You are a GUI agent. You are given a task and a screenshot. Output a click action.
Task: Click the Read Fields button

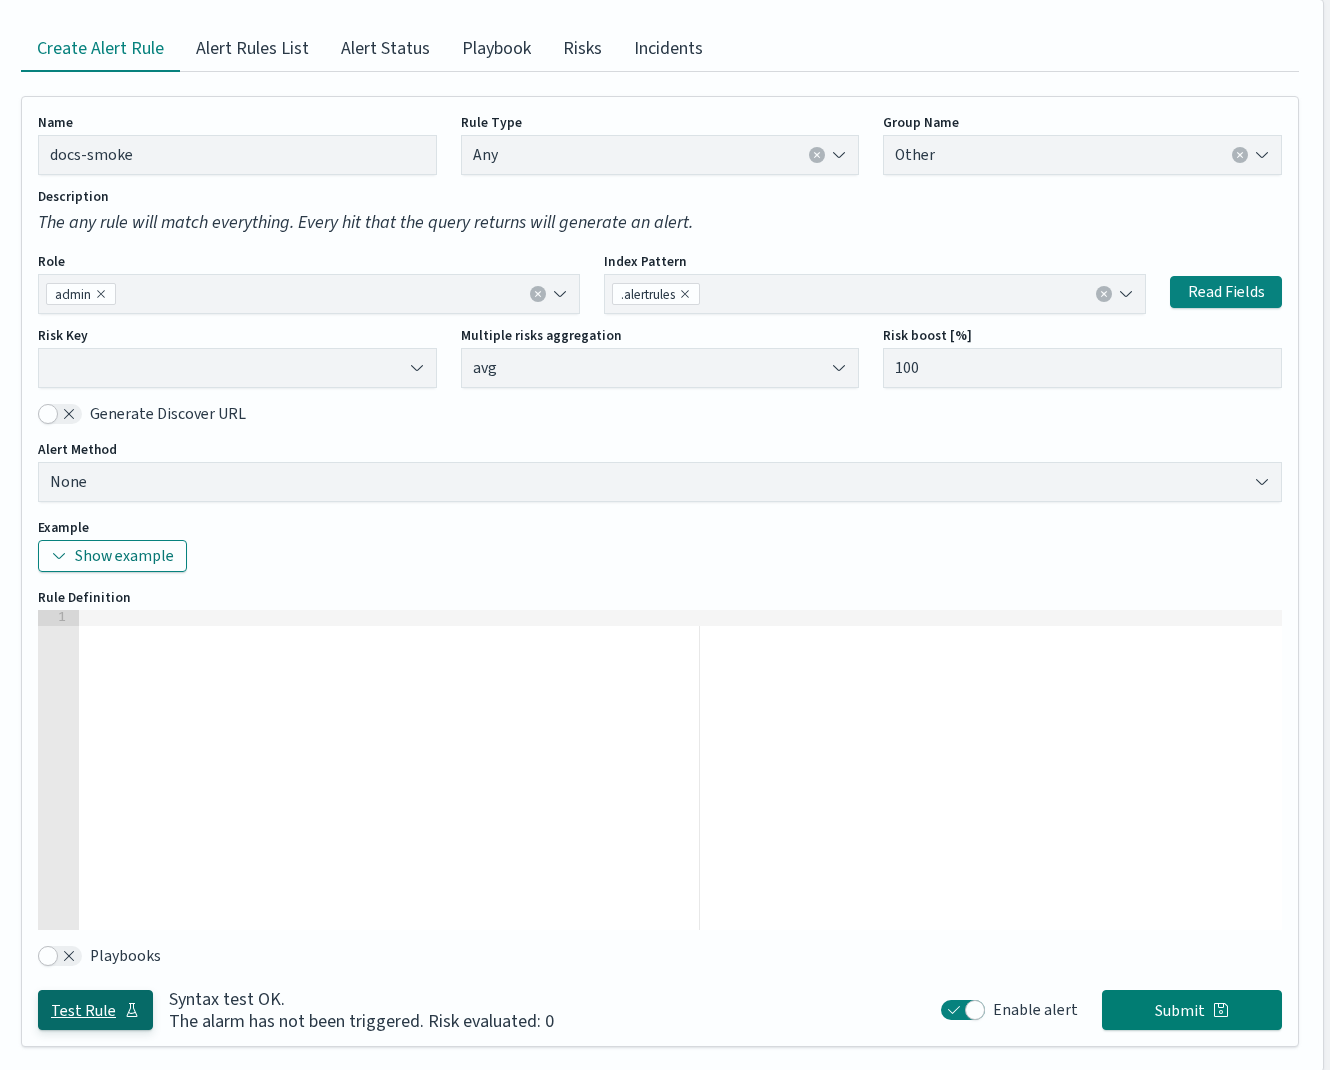point(1226,292)
